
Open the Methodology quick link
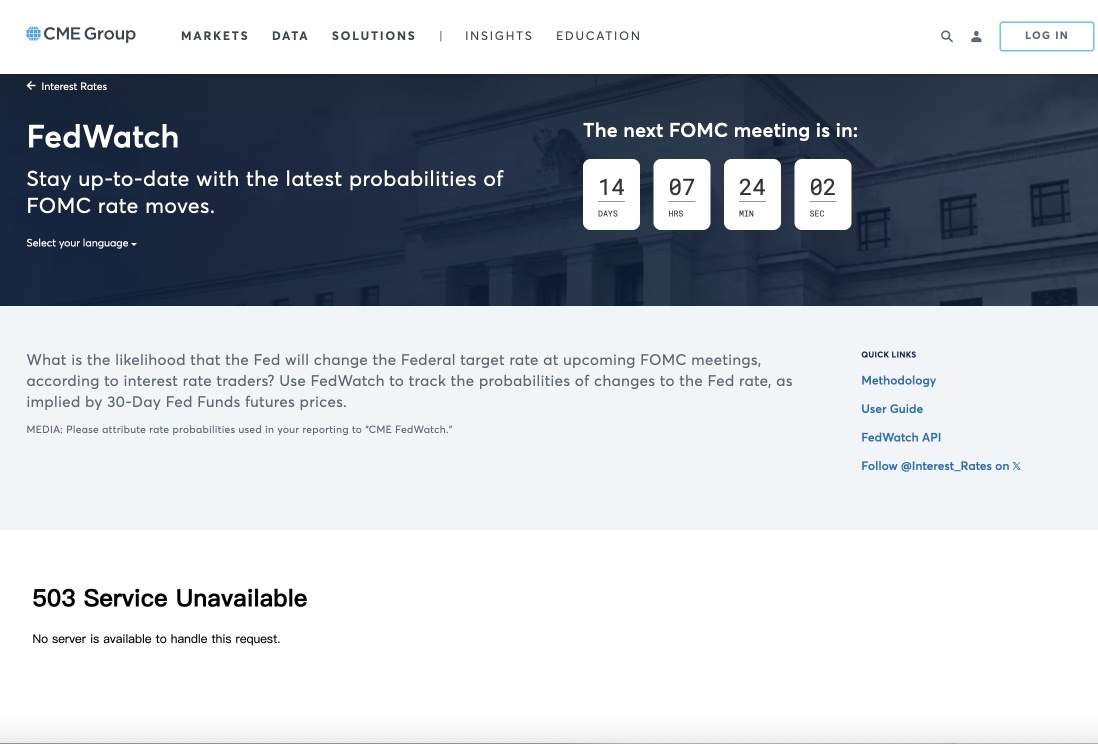pyautogui.click(x=898, y=381)
